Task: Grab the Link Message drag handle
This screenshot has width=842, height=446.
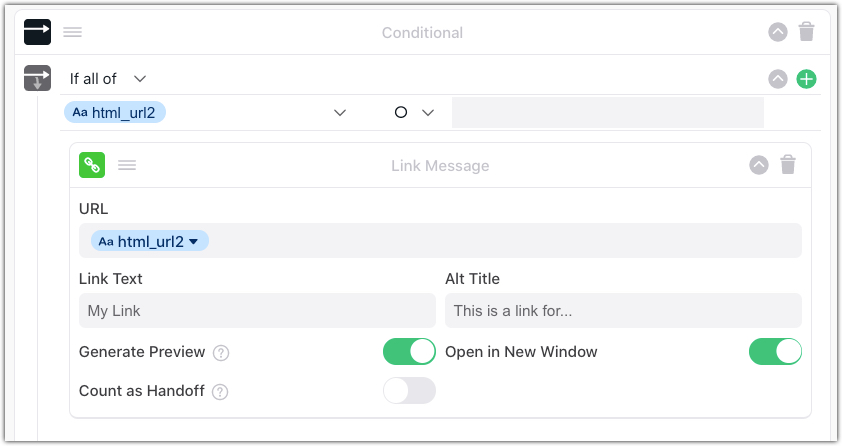Action: point(127,165)
